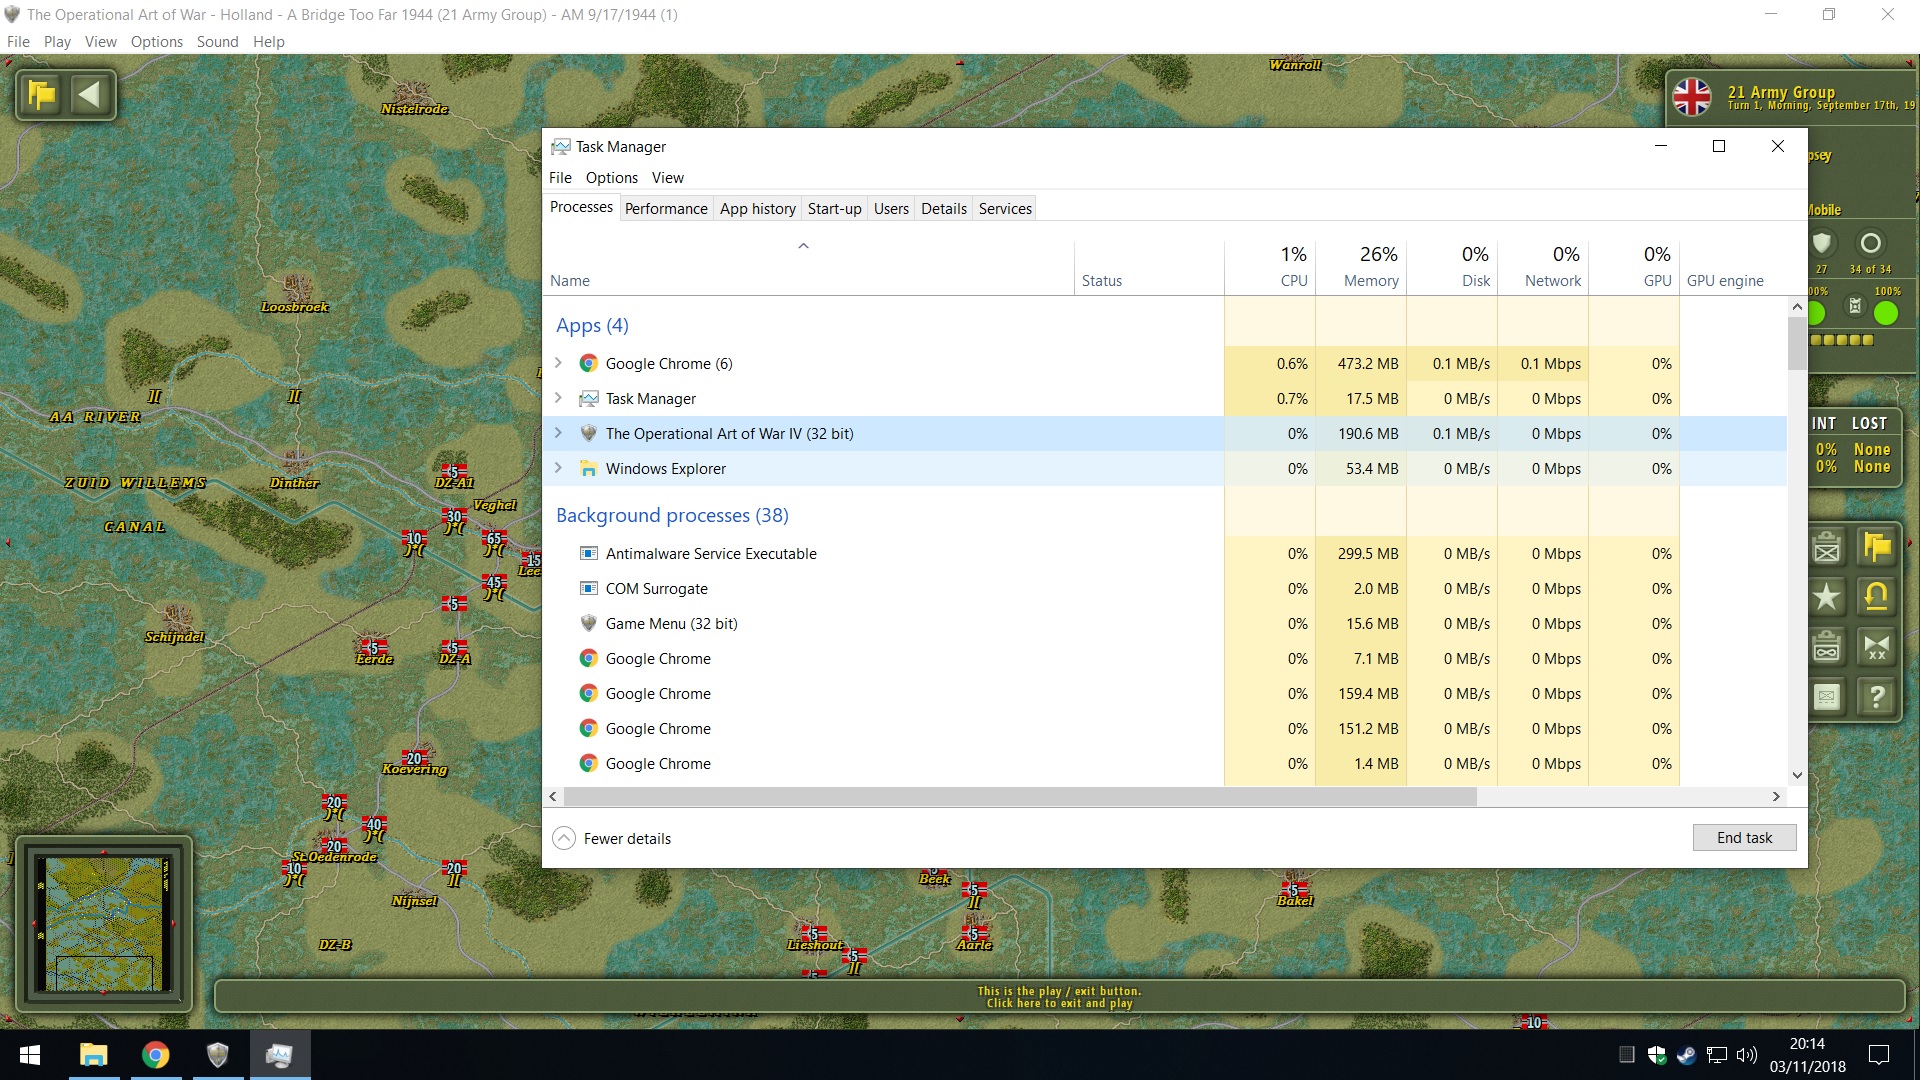
Task: Select the COM Surrogate process row
Action: tap(1165, 588)
